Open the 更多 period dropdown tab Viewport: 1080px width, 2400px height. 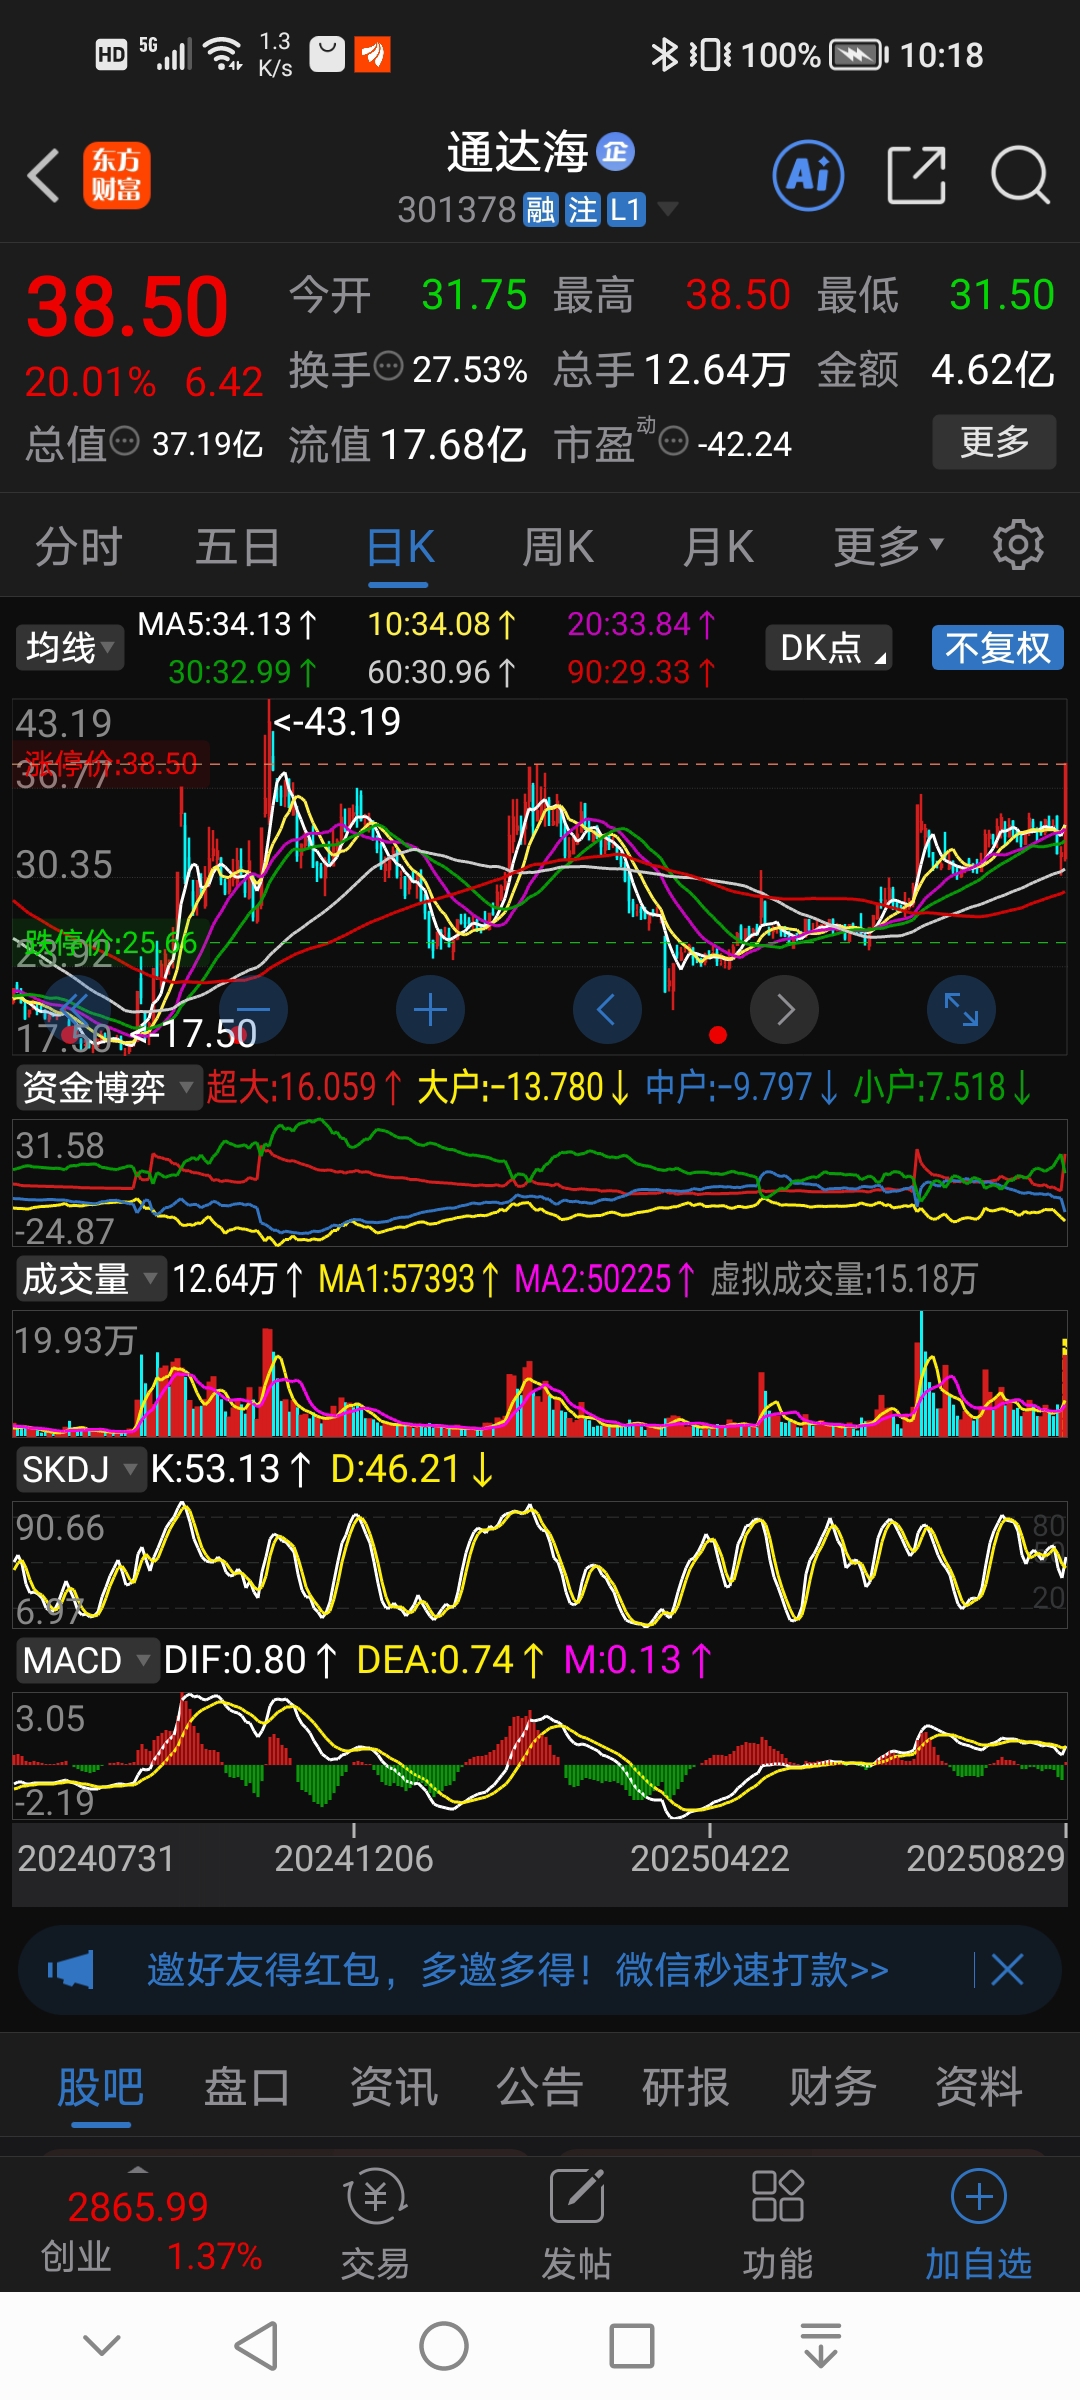pyautogui.click(x=889, y=547)
